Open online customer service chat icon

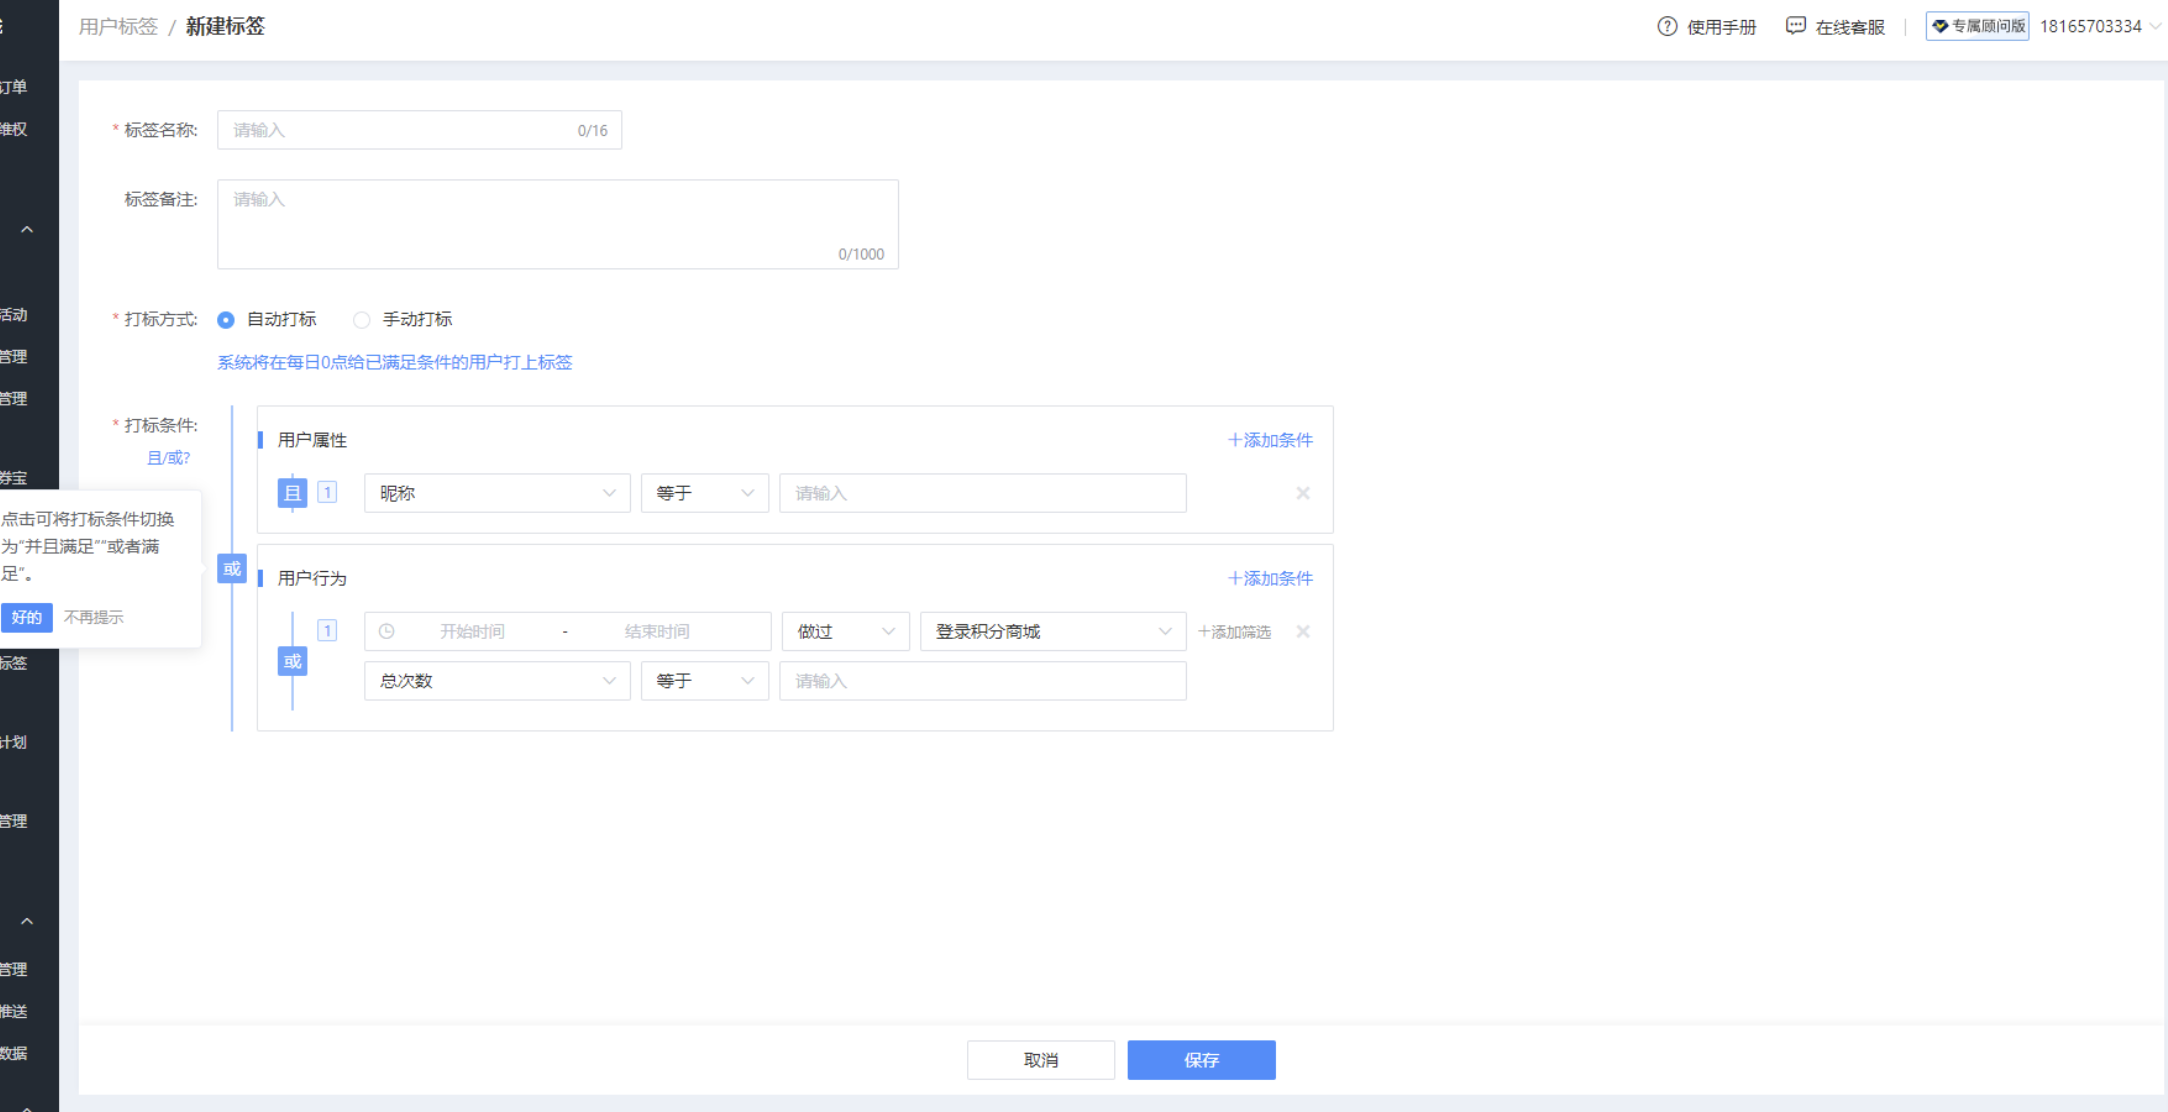(1796, 26)
